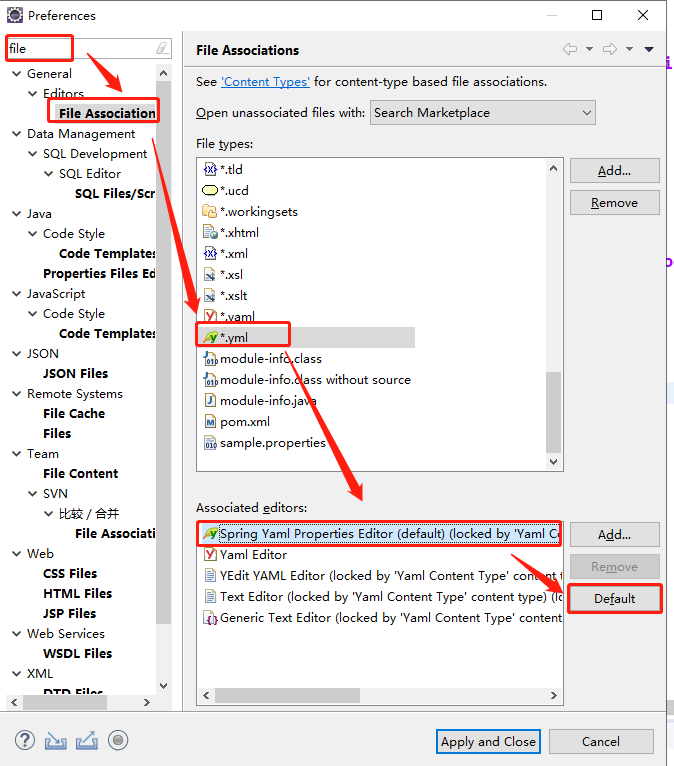Select the Yaml Editor entry icon
The height and width of the screenshot is (766, 674).
210,554
